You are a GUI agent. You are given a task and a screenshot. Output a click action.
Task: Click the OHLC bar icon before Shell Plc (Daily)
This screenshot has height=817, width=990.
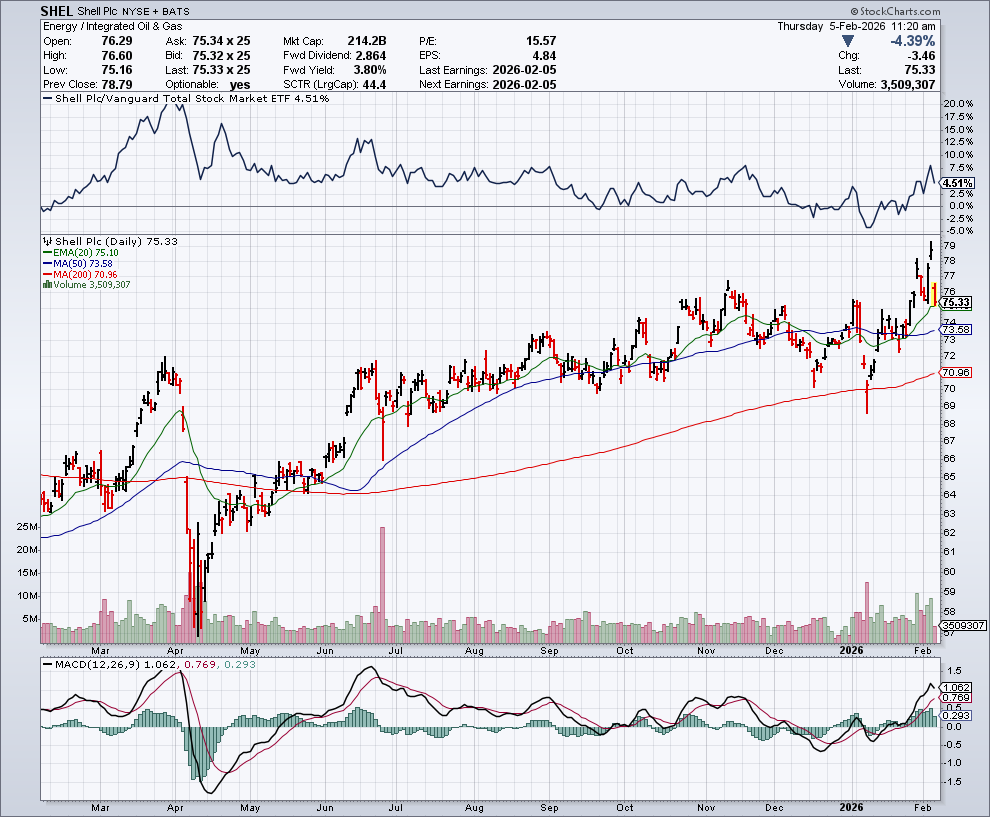[45, 241]
